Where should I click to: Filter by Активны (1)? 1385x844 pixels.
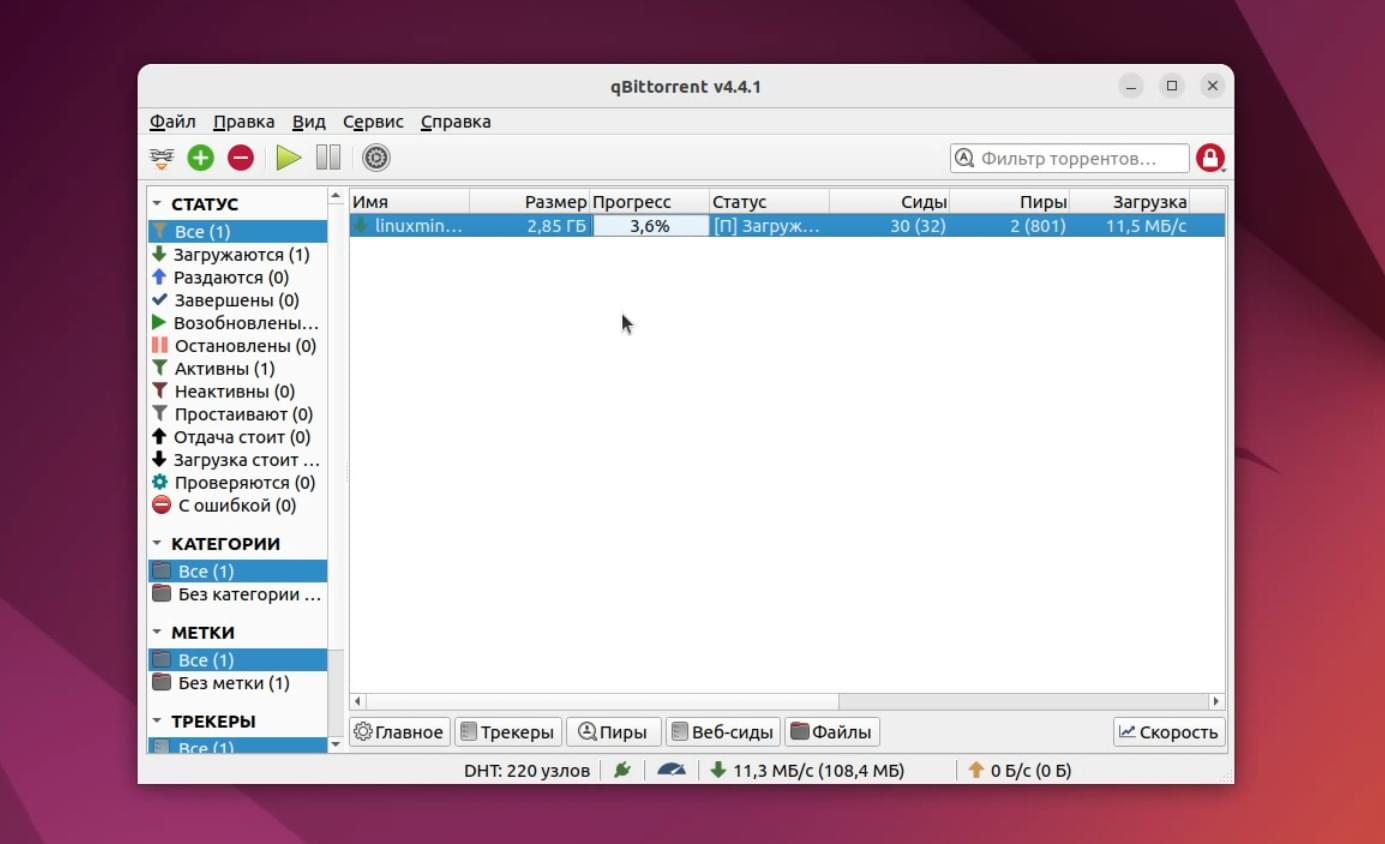(x=238, y=368)
